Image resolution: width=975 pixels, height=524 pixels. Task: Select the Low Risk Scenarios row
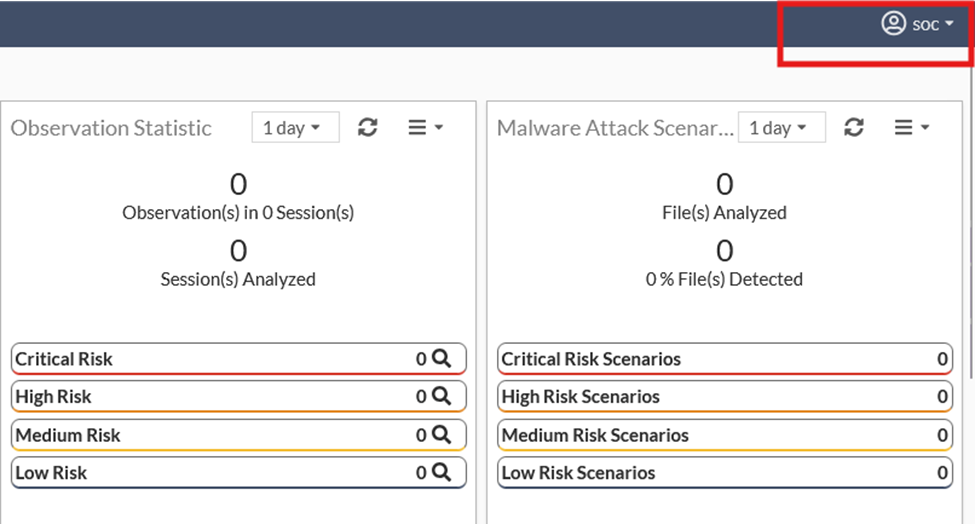[725, 472]
